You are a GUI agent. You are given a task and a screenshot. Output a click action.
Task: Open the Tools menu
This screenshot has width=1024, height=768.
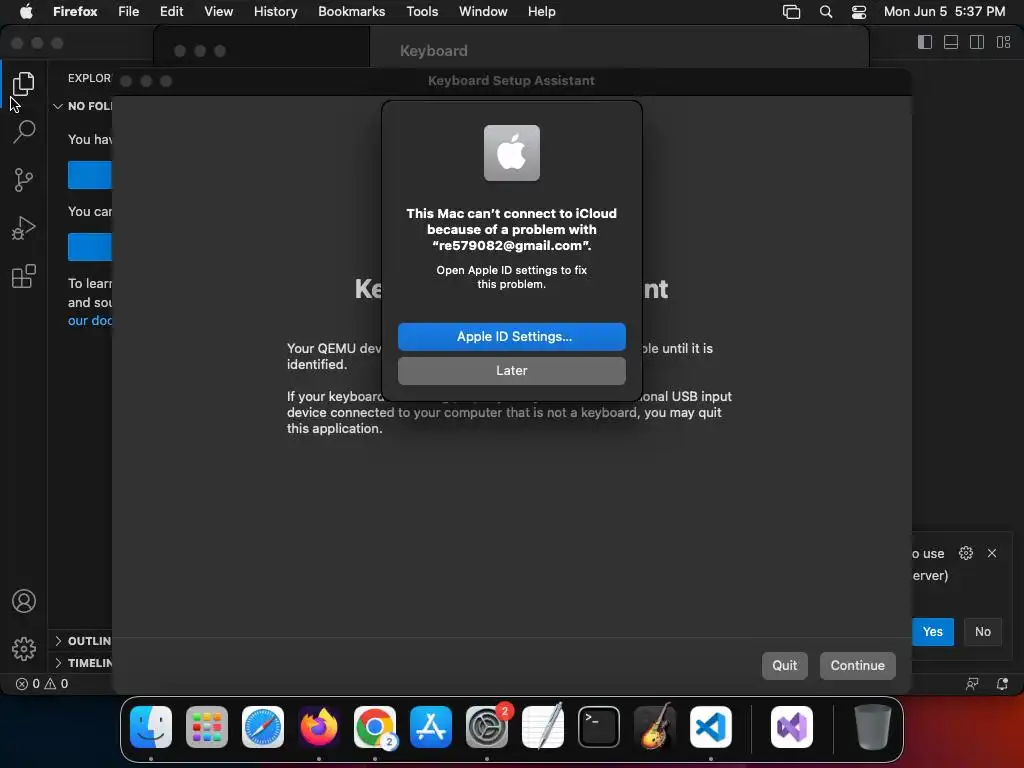click(x=422, y=11)
